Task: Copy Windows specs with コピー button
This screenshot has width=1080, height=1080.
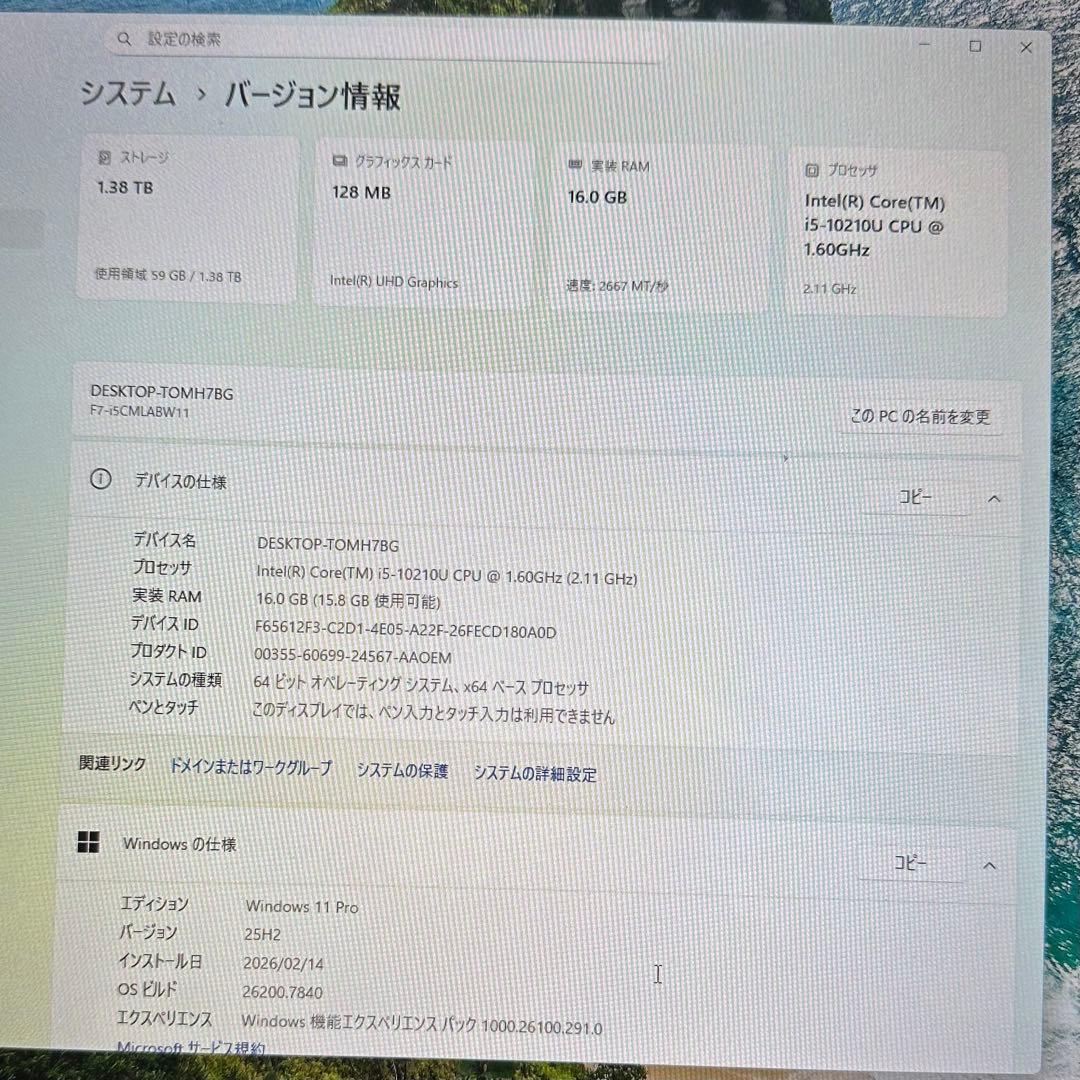Action: (910, 863)
